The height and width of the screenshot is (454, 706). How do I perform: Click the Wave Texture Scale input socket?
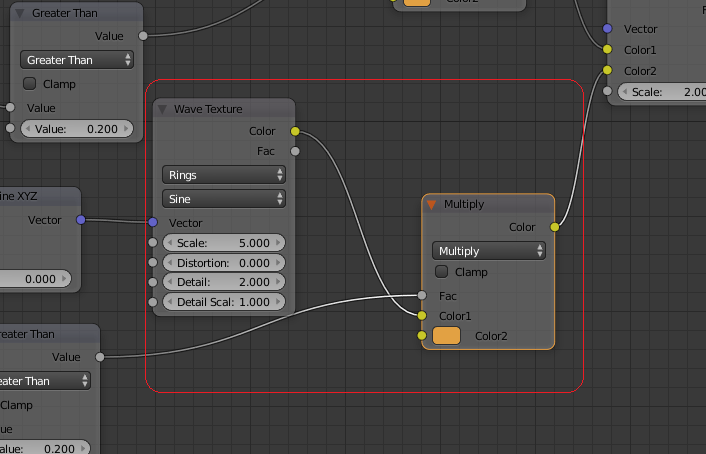153,242
